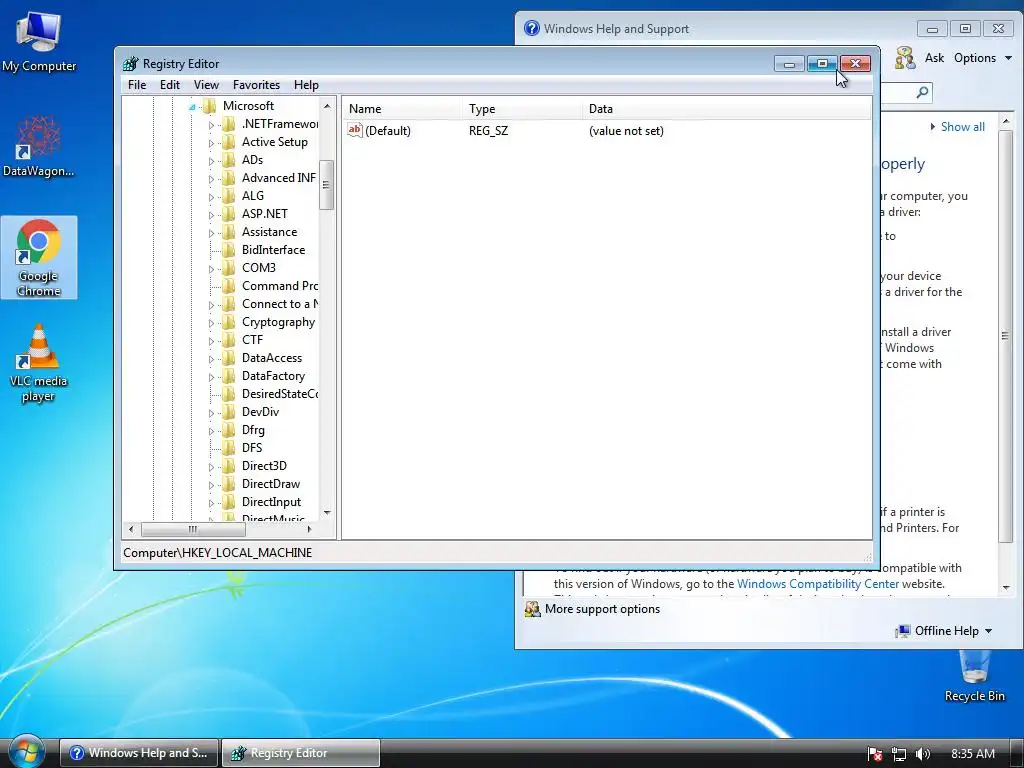
Task: Open the Registry Editor Help menu
Action: click(306, 85)
